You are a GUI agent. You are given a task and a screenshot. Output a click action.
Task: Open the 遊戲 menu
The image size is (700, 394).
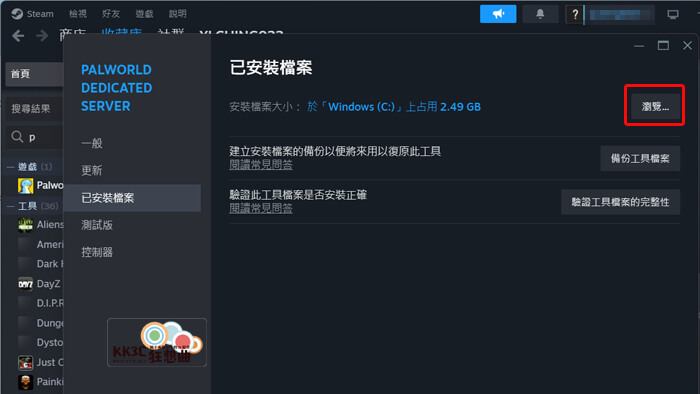144,14
